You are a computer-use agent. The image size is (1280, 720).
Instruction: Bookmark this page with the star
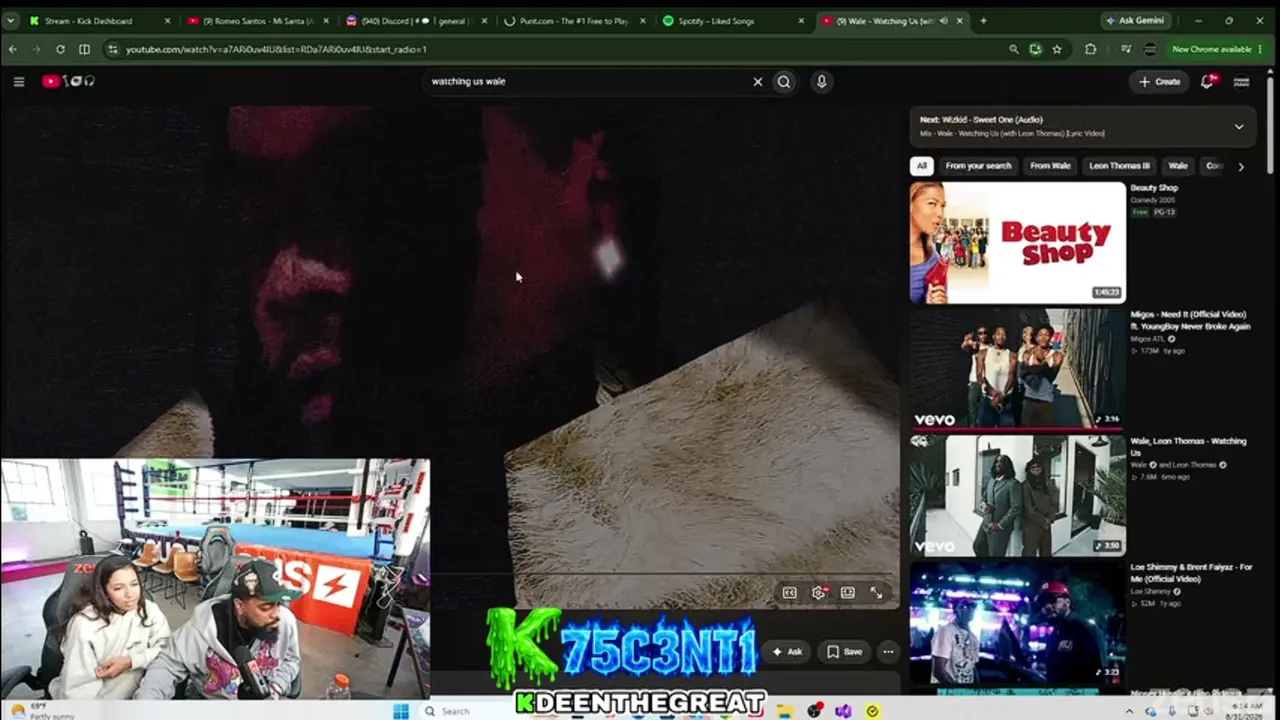pos(1057,49)
